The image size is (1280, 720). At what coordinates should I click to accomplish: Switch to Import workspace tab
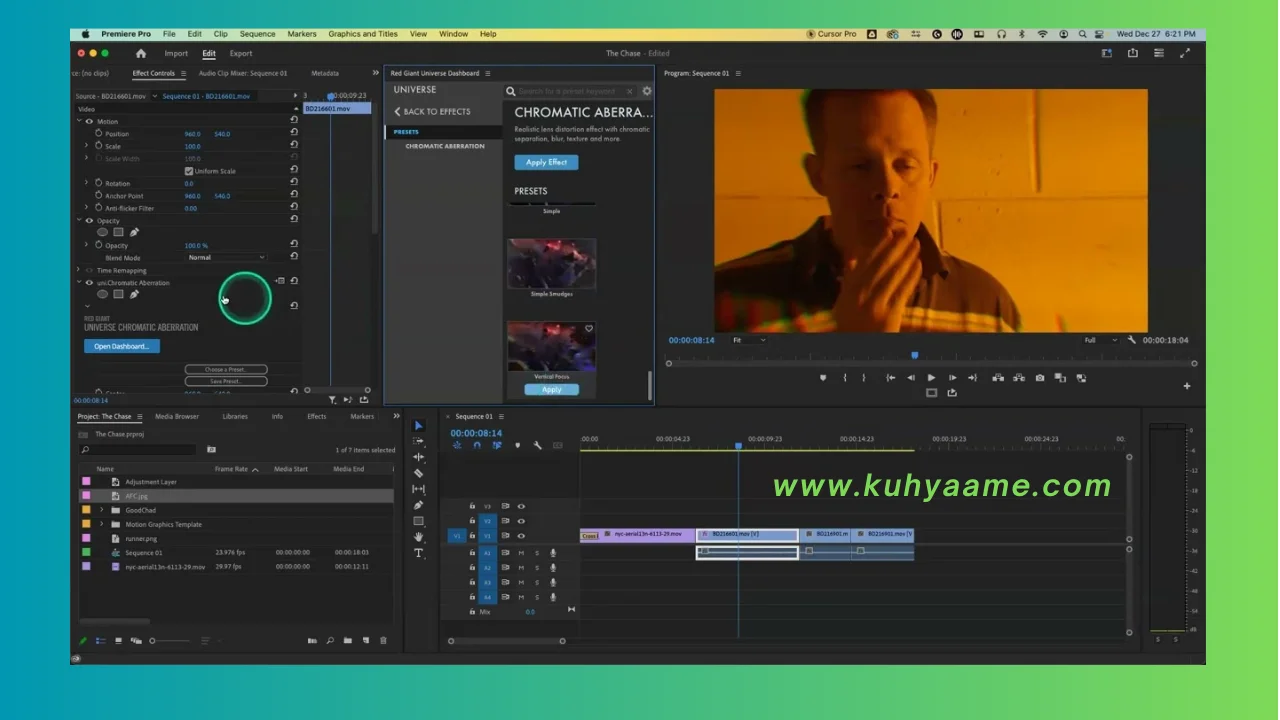pyautogui.click(x=176, y=53)
